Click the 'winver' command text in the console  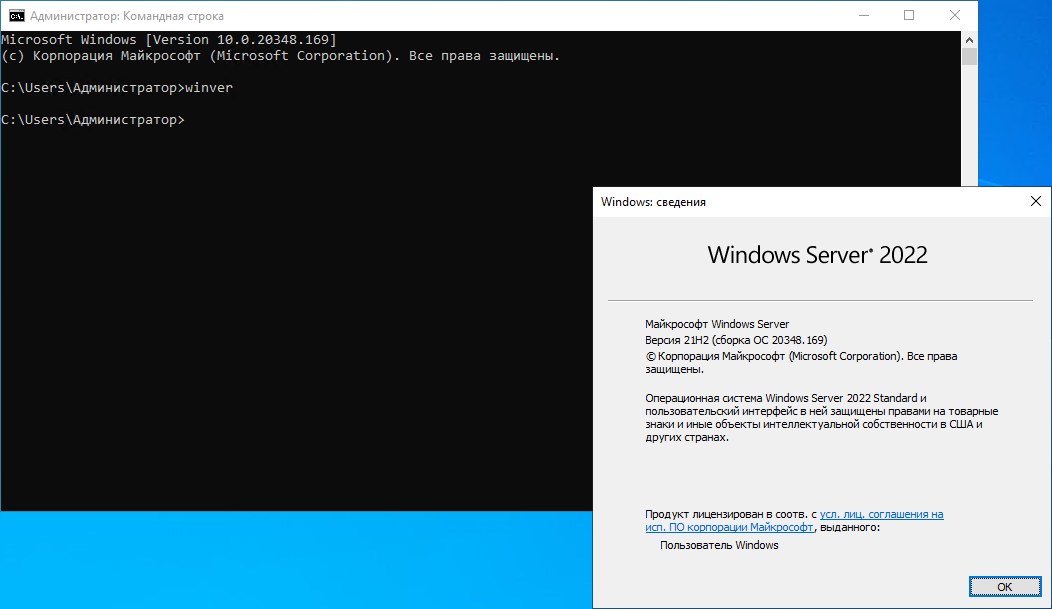pos(209,88)
